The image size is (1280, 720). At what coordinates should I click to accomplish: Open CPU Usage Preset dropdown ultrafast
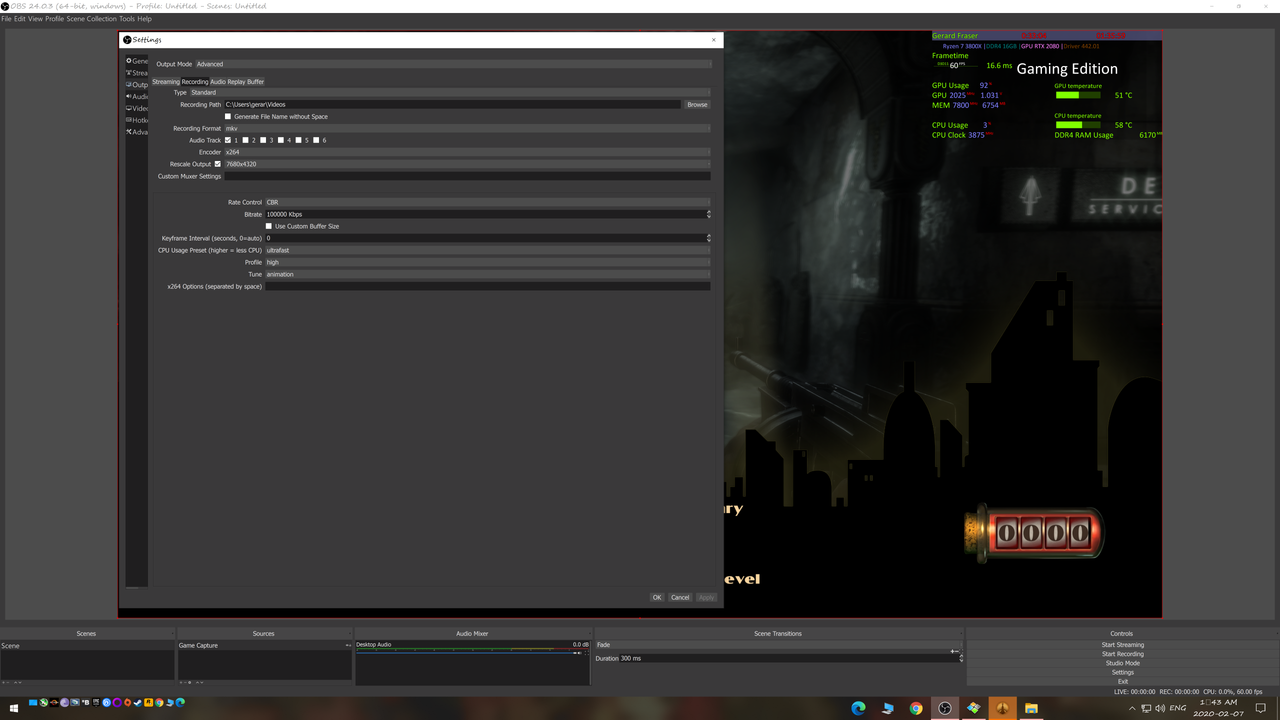[x=488, y=250]
